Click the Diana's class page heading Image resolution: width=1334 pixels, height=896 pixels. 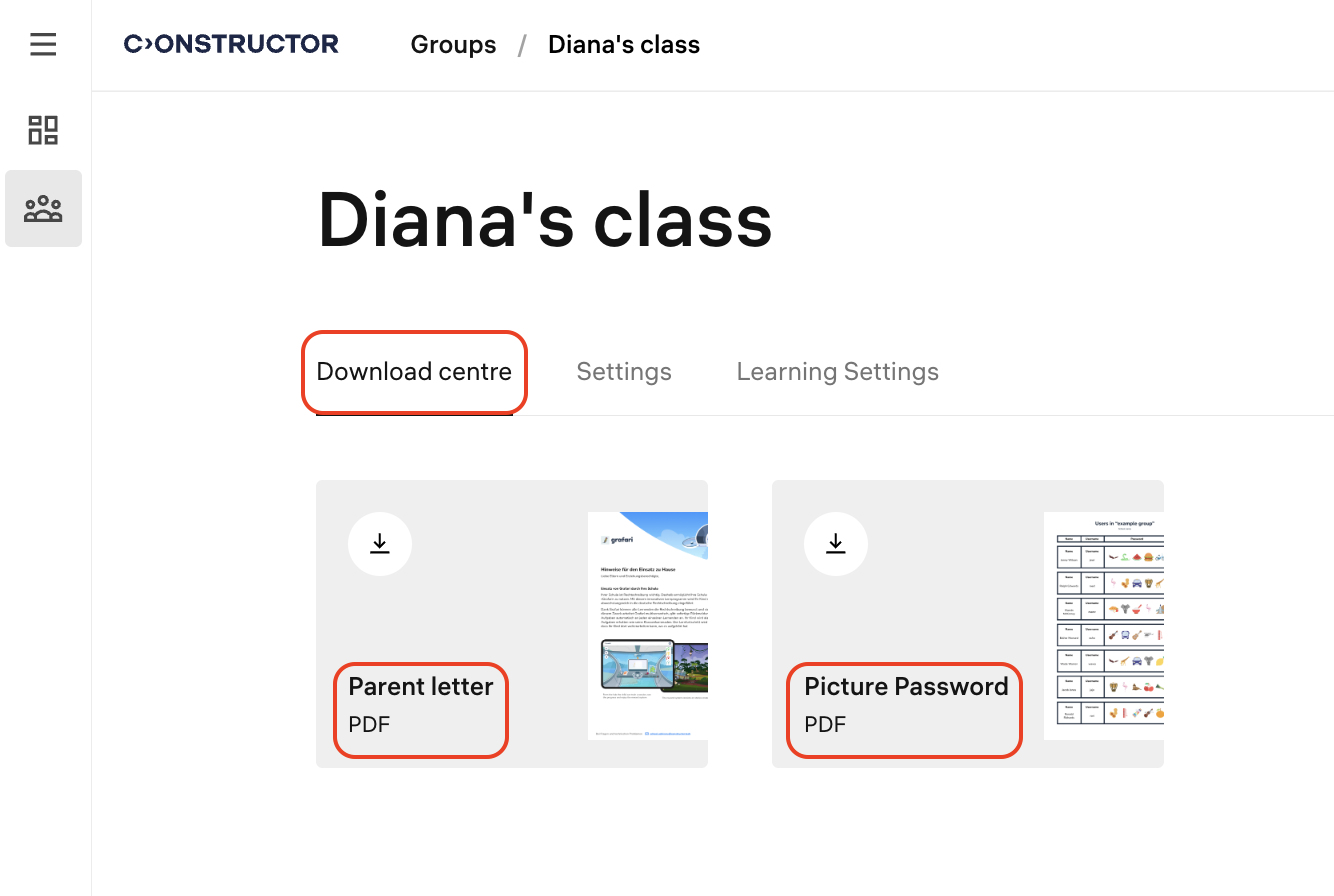click(545, 221)
